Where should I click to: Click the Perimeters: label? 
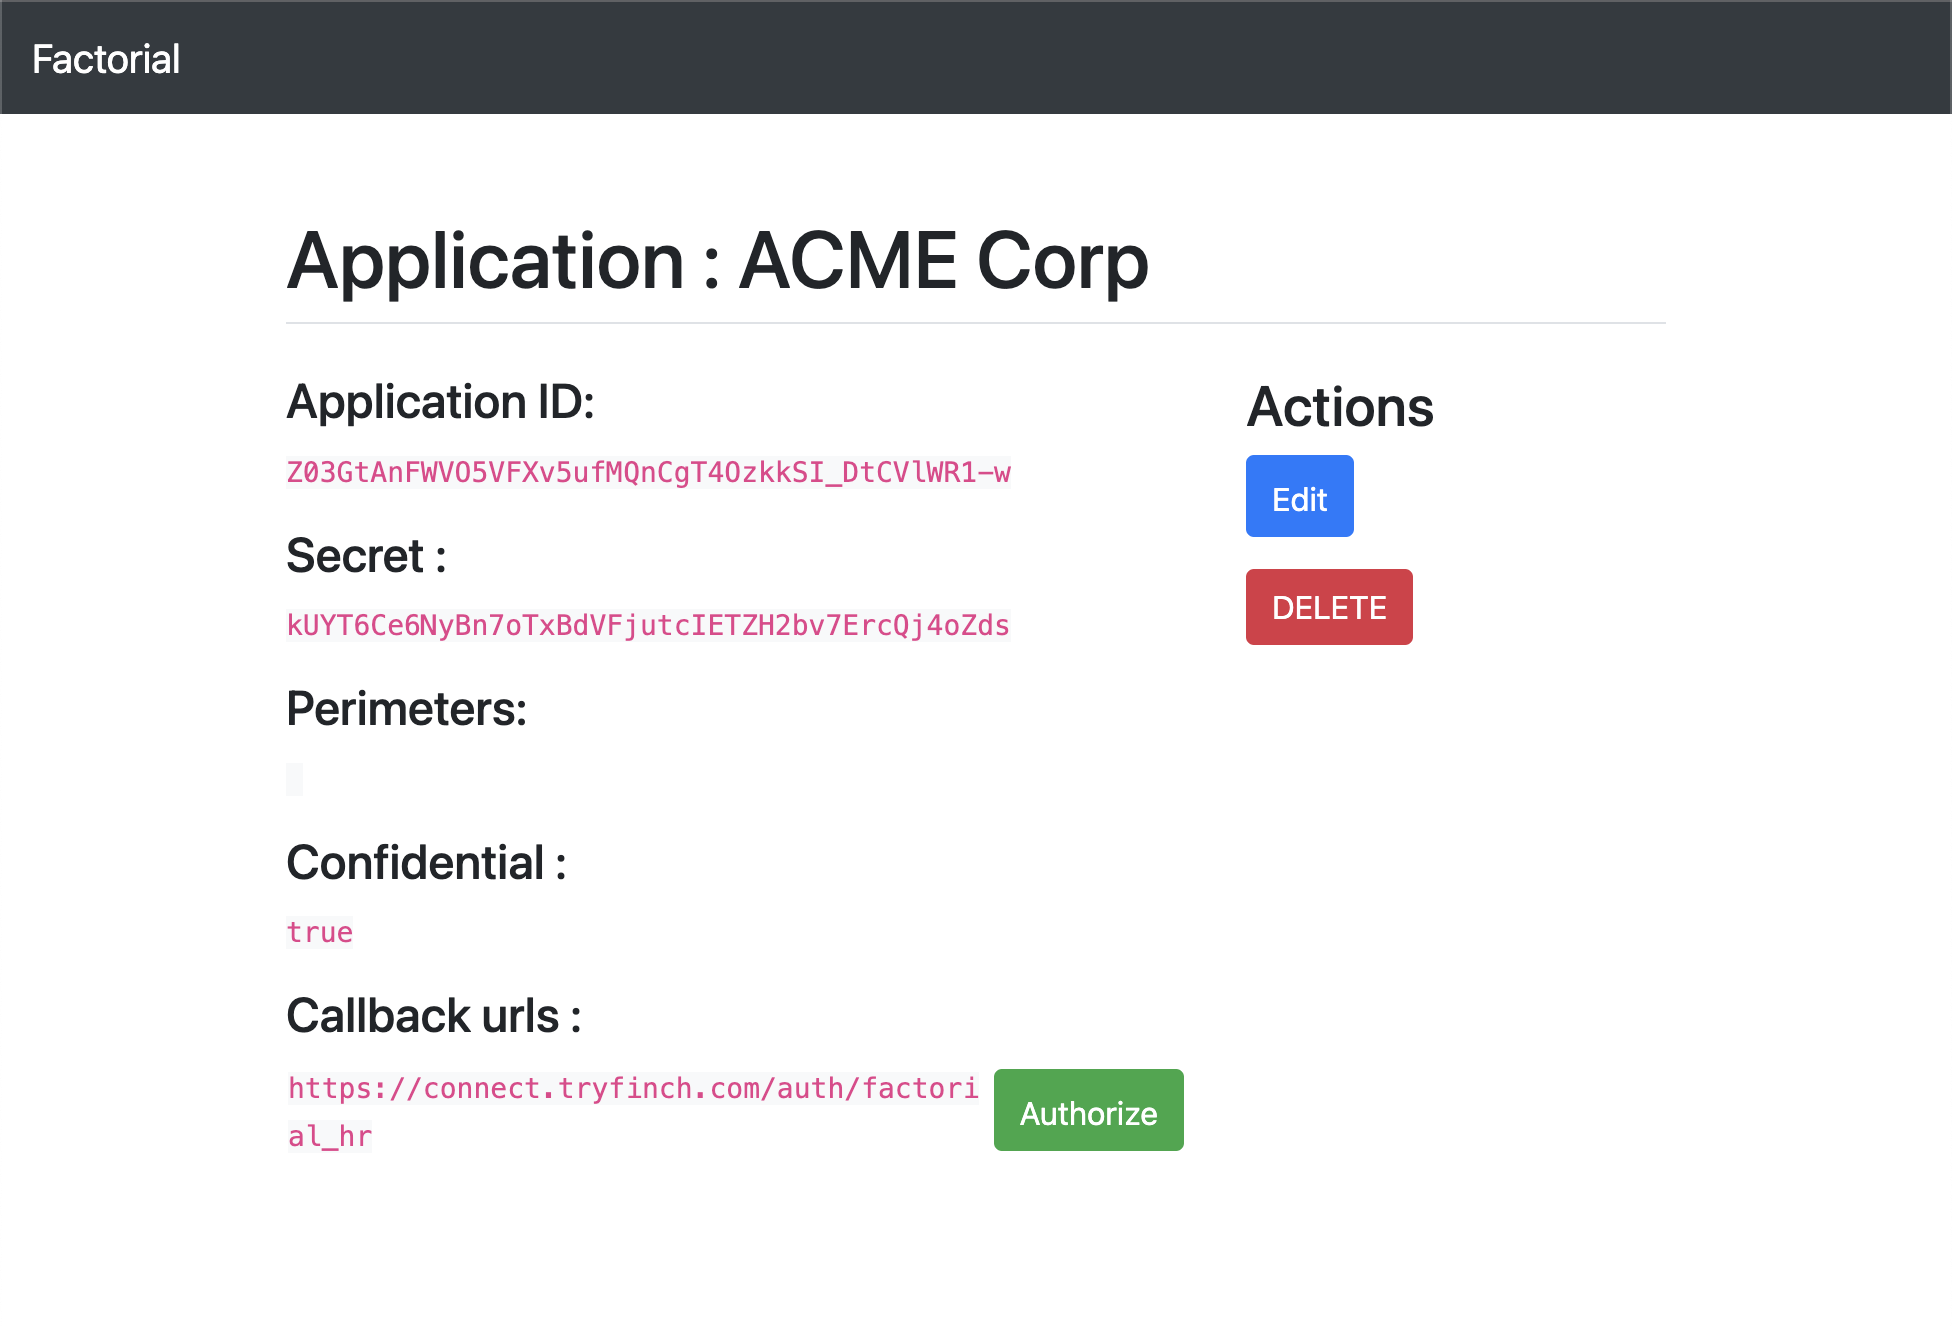click(406, 709)
